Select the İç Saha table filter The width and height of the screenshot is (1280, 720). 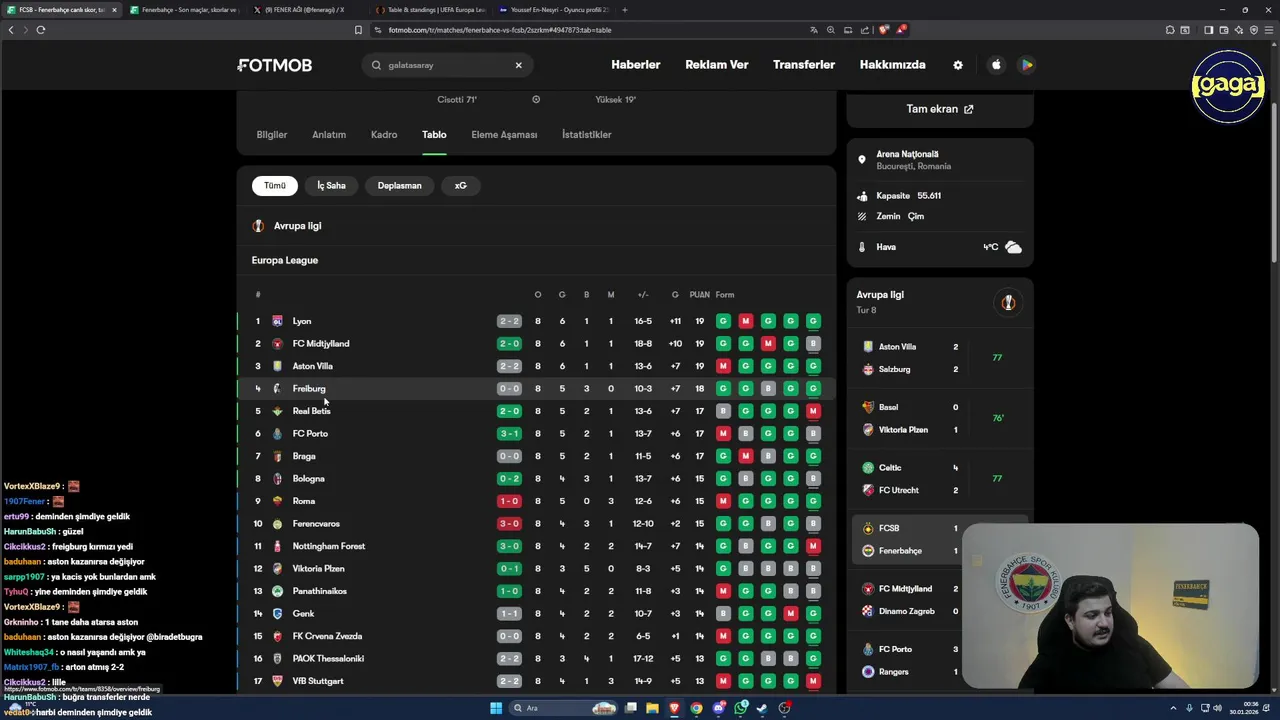tap(331, 185)
